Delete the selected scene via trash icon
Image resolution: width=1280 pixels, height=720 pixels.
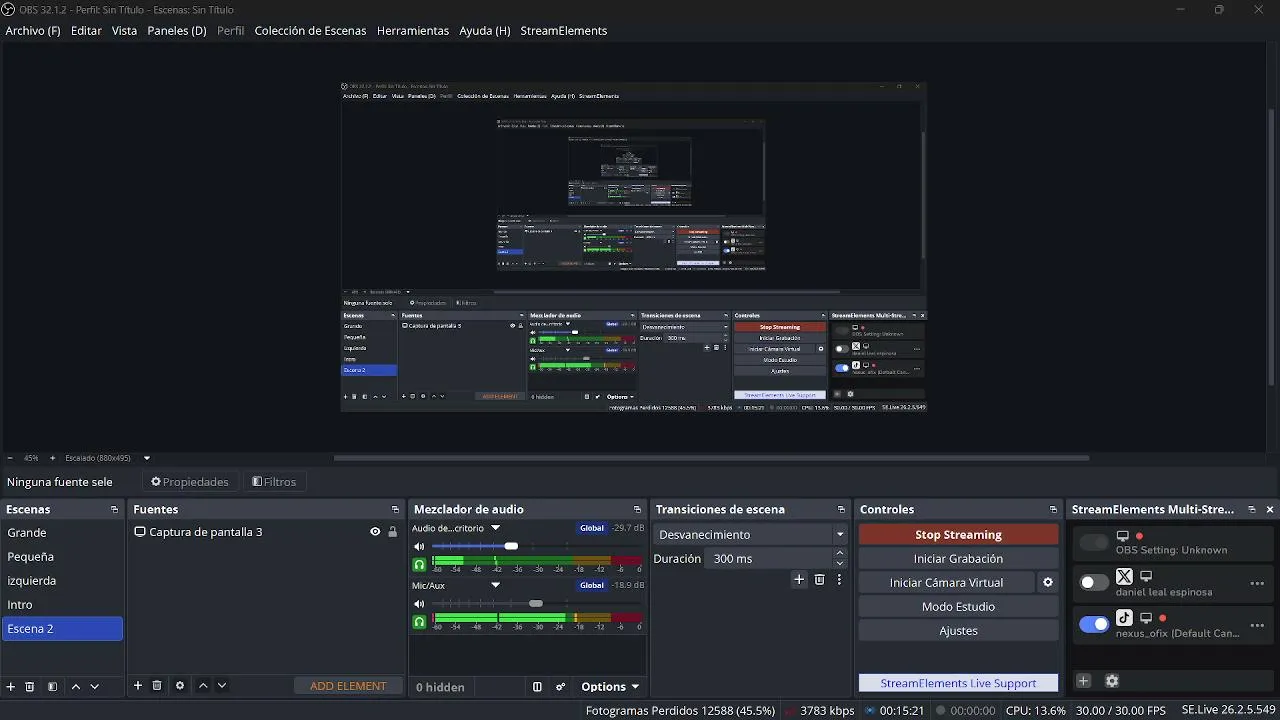[30, 687]
